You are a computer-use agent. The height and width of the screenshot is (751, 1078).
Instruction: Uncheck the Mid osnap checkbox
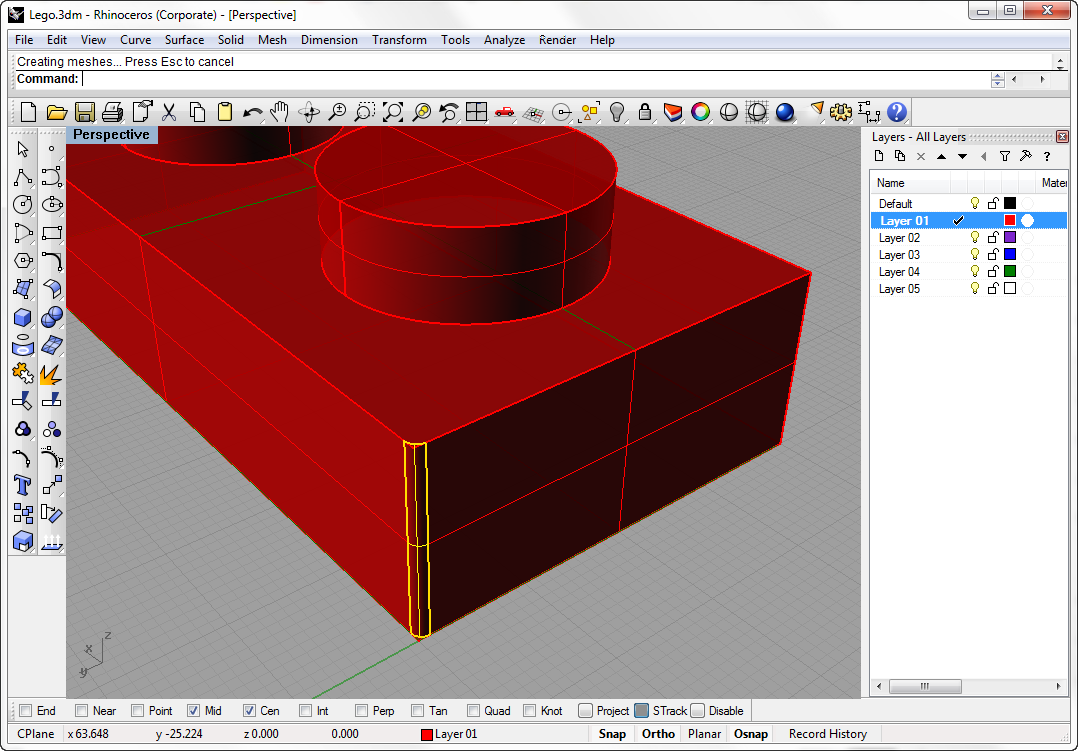194,710
